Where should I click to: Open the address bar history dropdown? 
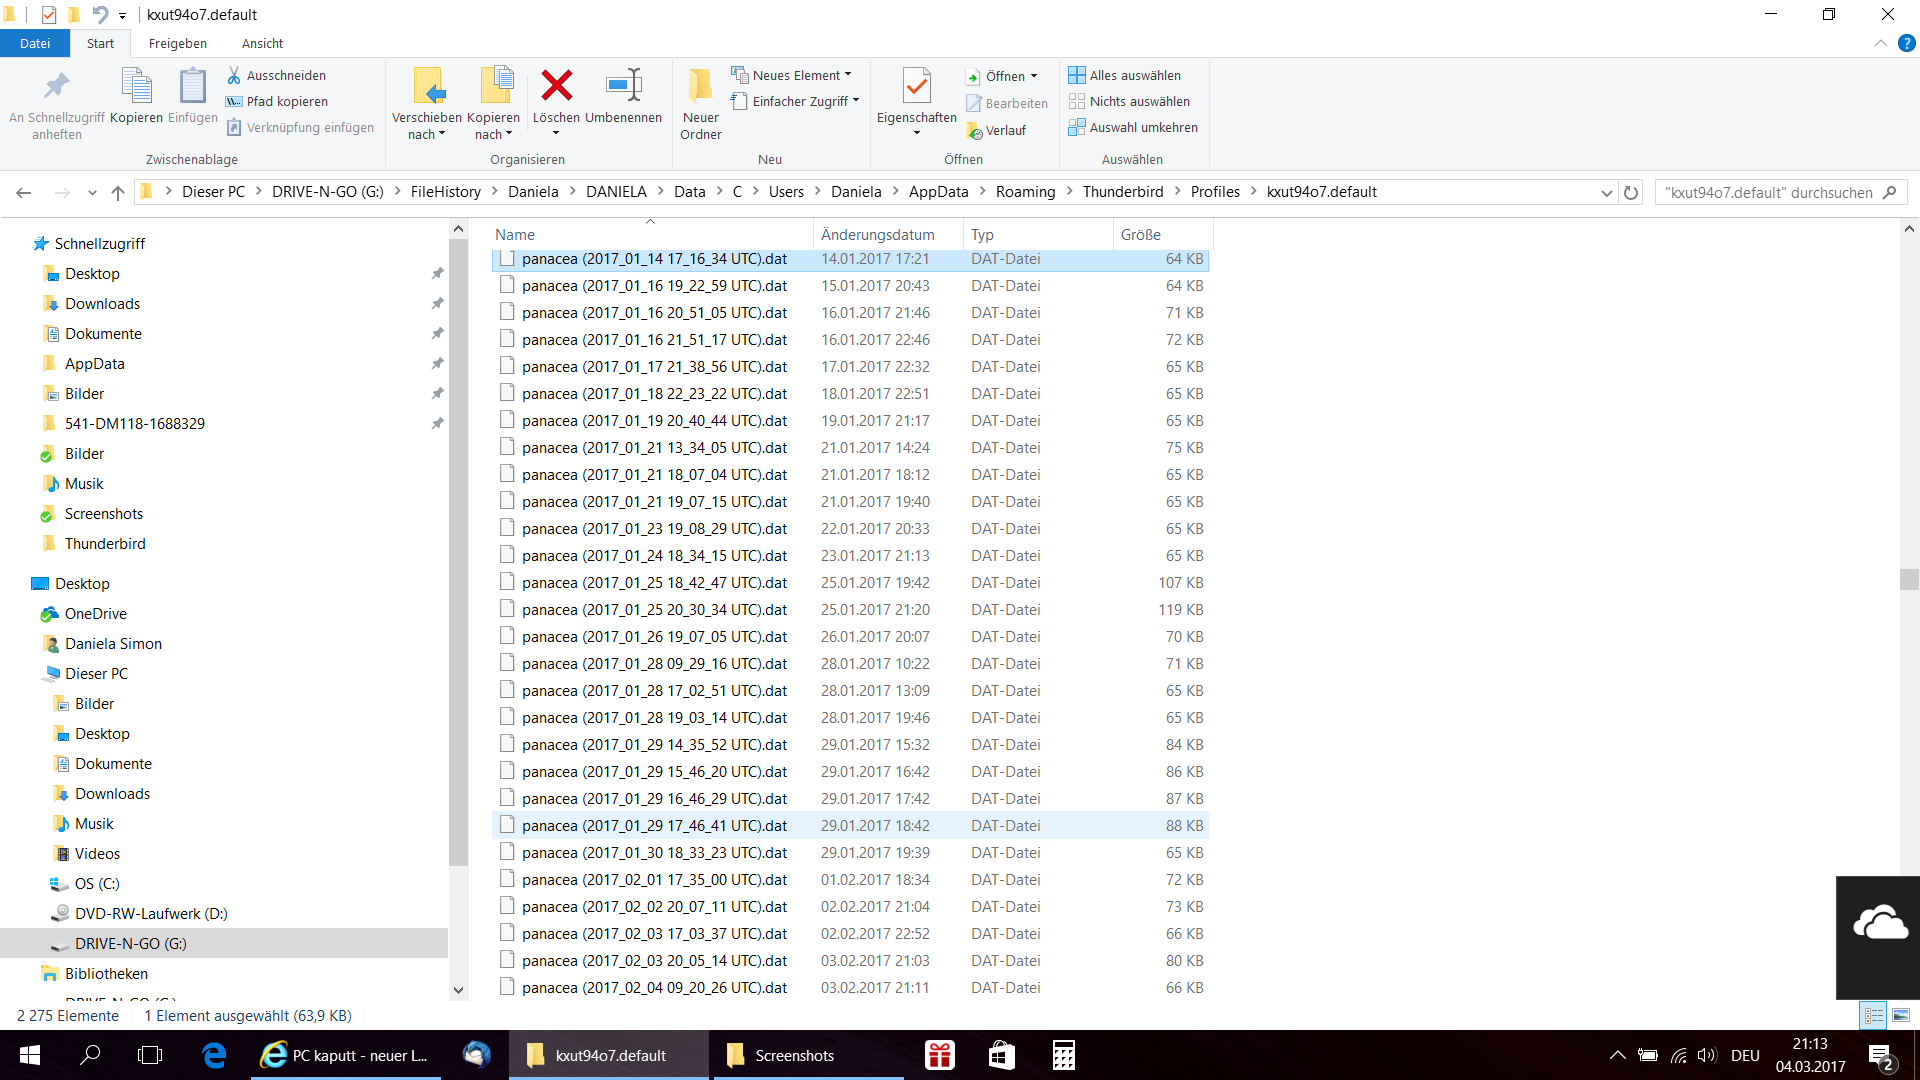point(1606,192)
